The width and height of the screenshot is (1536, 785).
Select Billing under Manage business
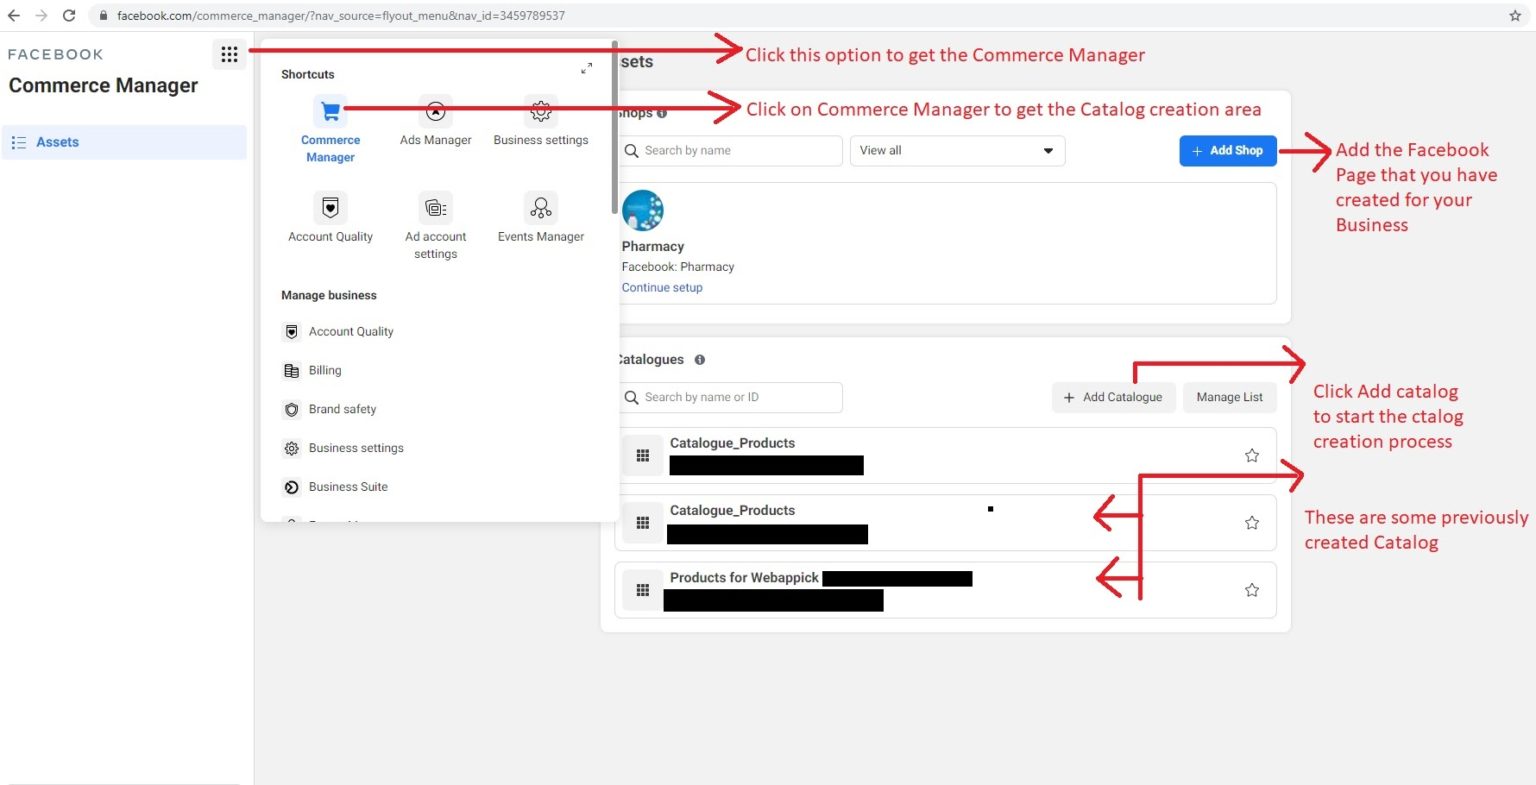tap(323, 370)
